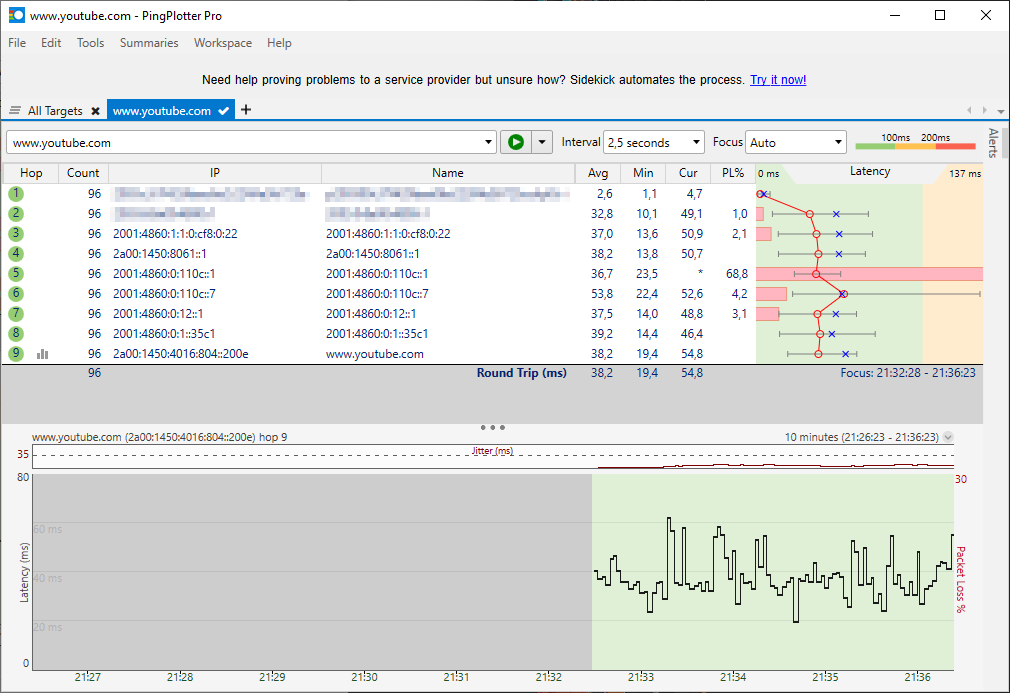The width and height of the screenshot is (1010, 693).
Task: Click hop 1 green circle
Action: (16, 193)
